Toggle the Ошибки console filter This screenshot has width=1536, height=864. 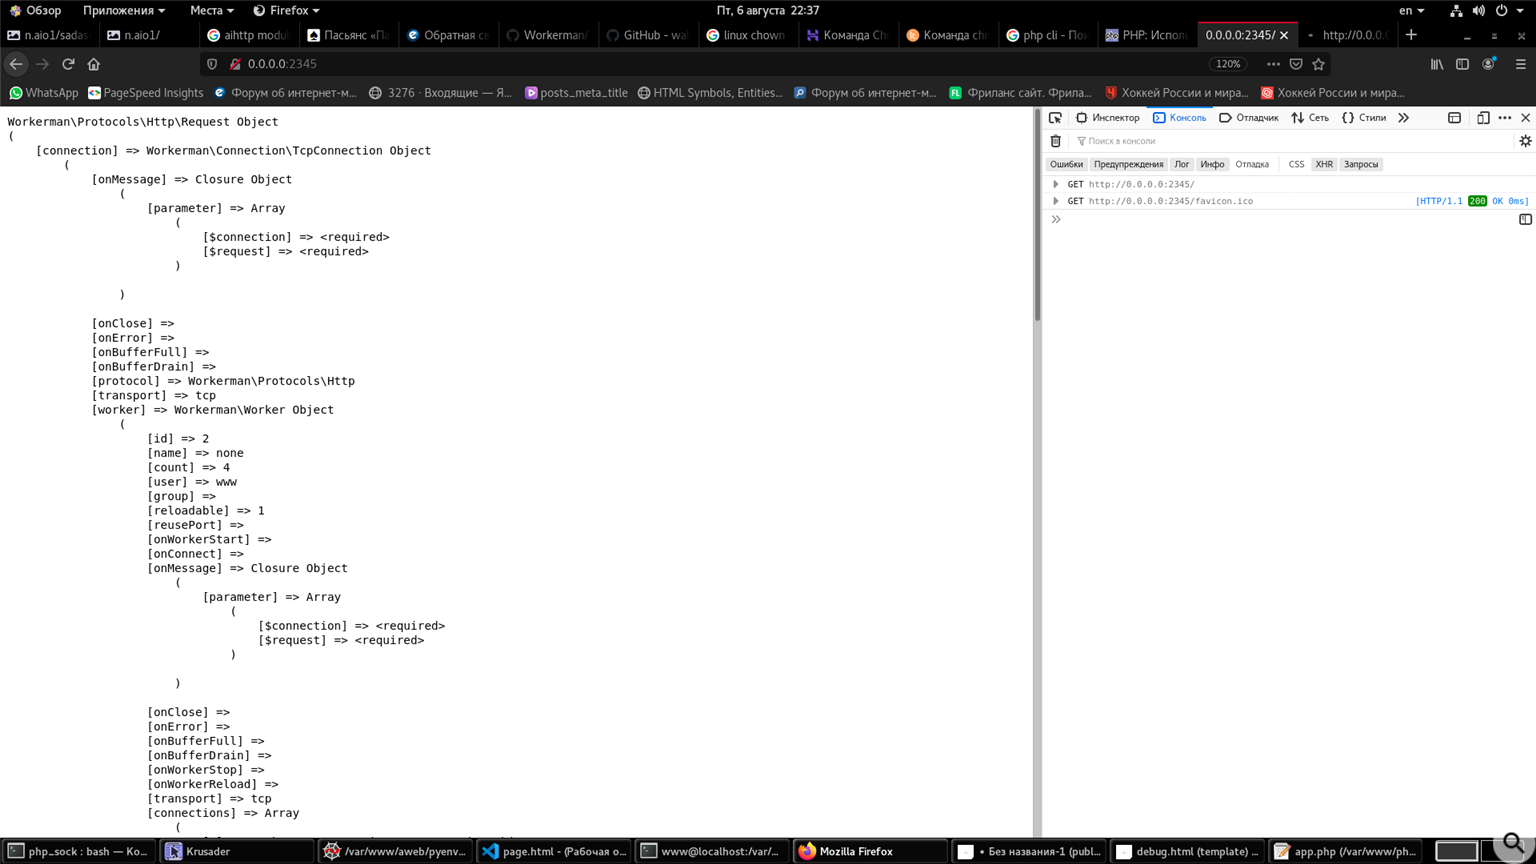tap(1066, 164)
